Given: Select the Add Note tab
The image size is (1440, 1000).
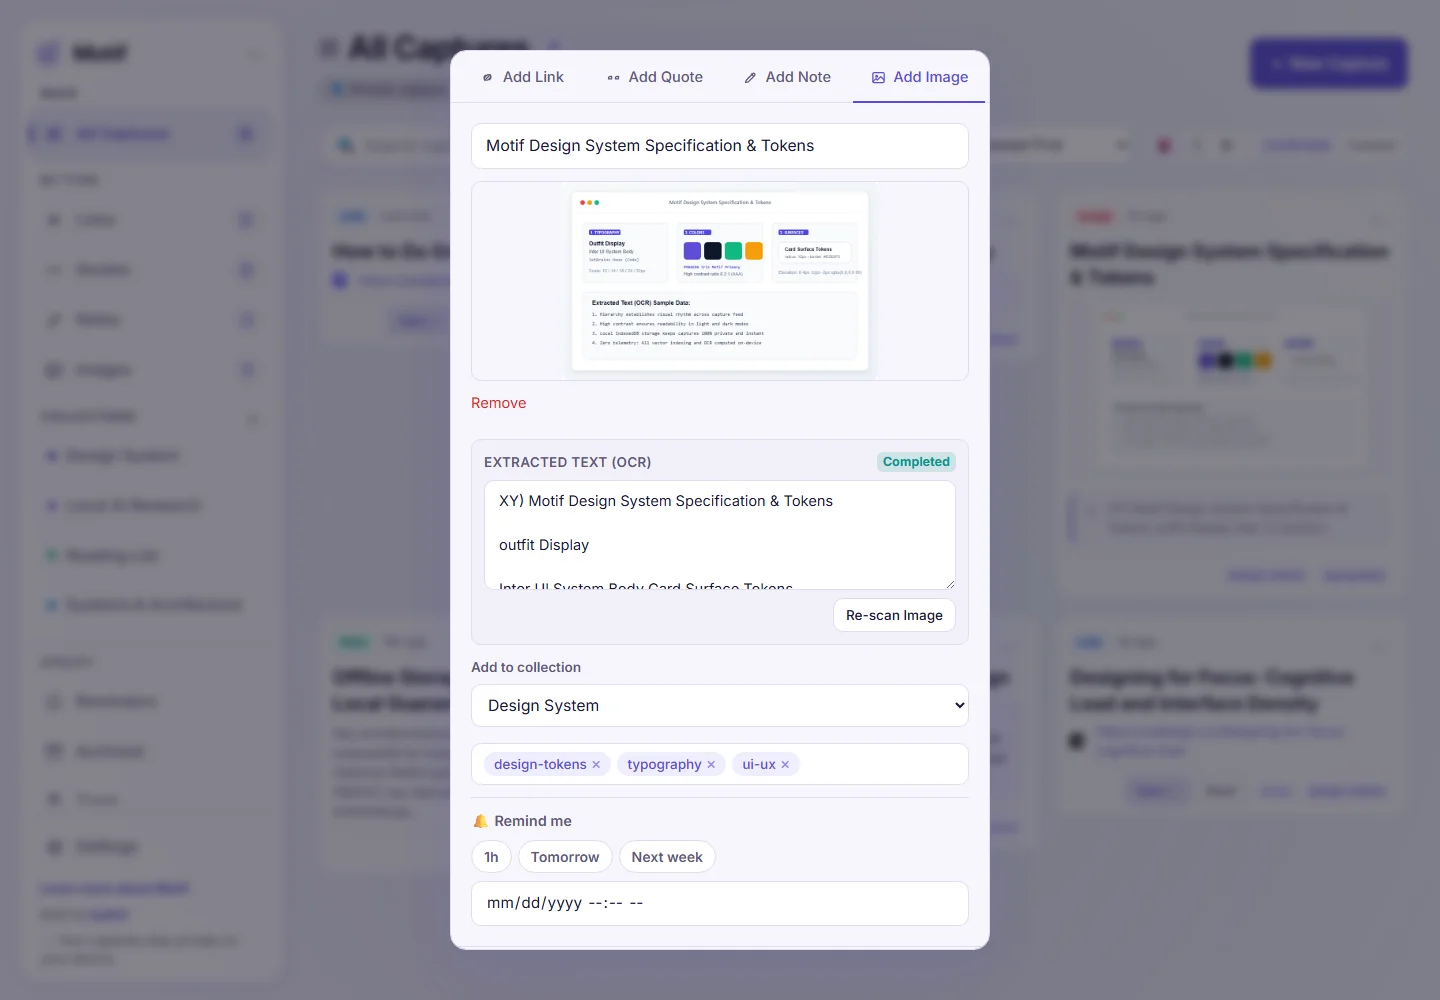Looking at the screenshot, I should click(x=787, y=77).
